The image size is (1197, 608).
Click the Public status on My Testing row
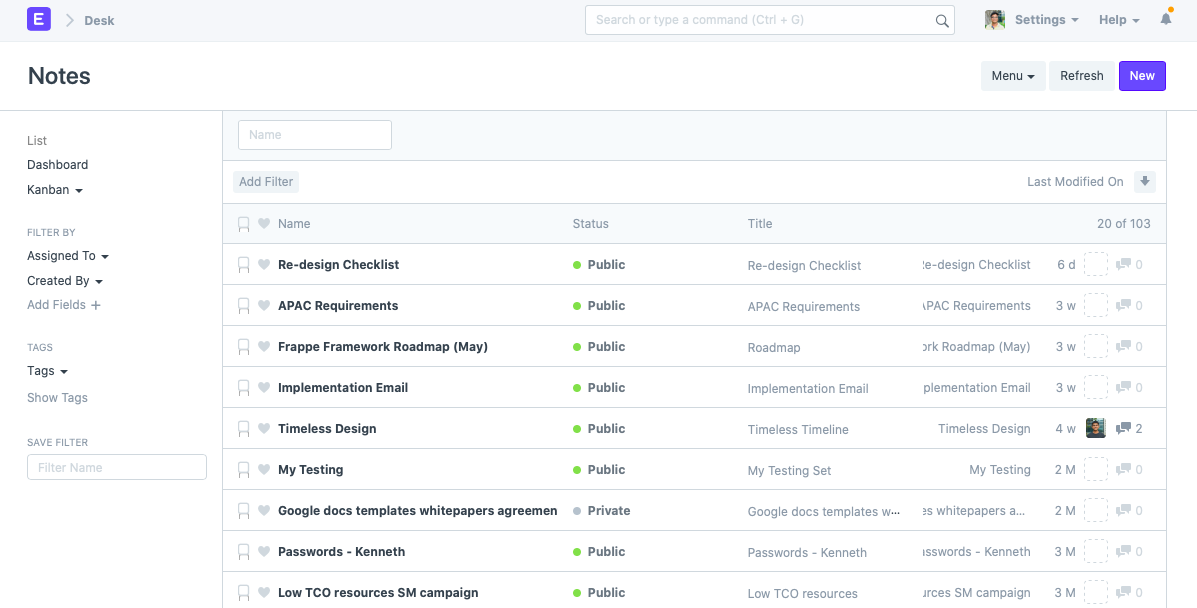(x=599, y=470)
